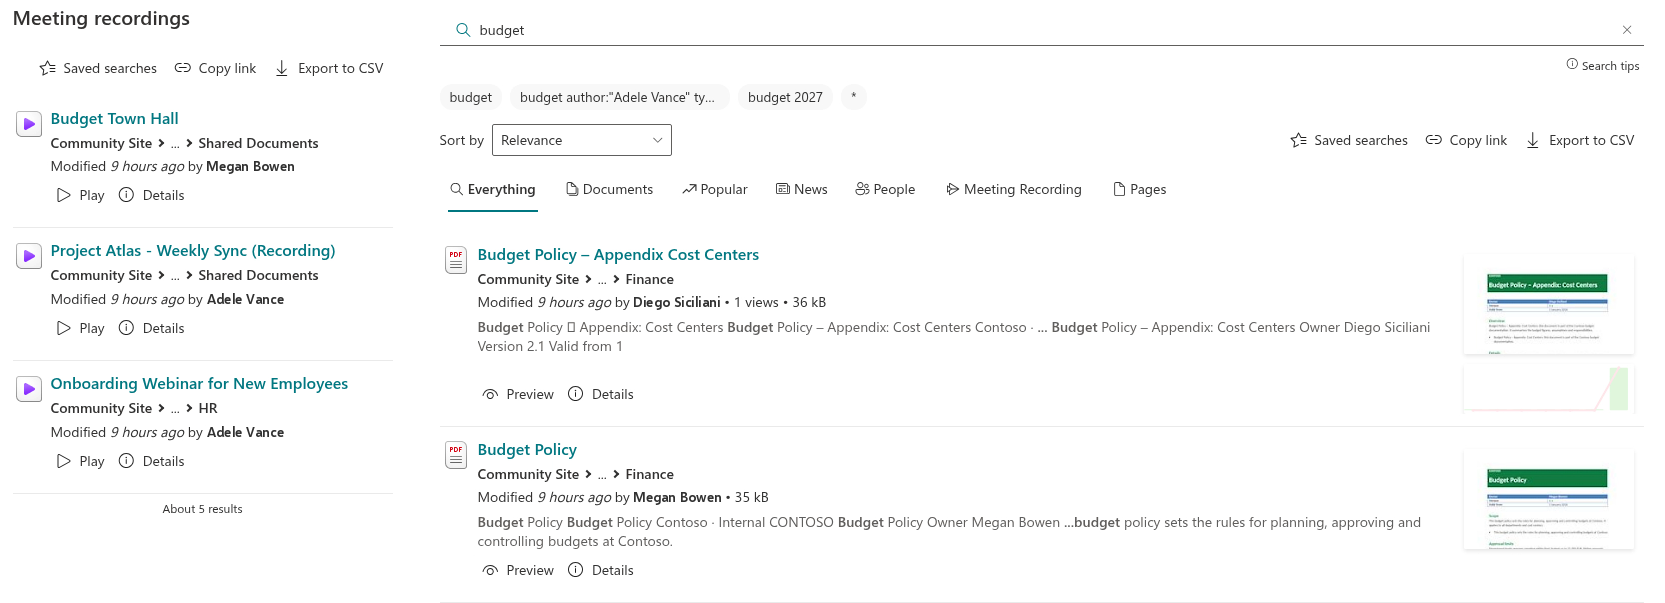Click 'About 5 results' text
Viewport: 1665px width, 603px height.
tap(203, 509)
